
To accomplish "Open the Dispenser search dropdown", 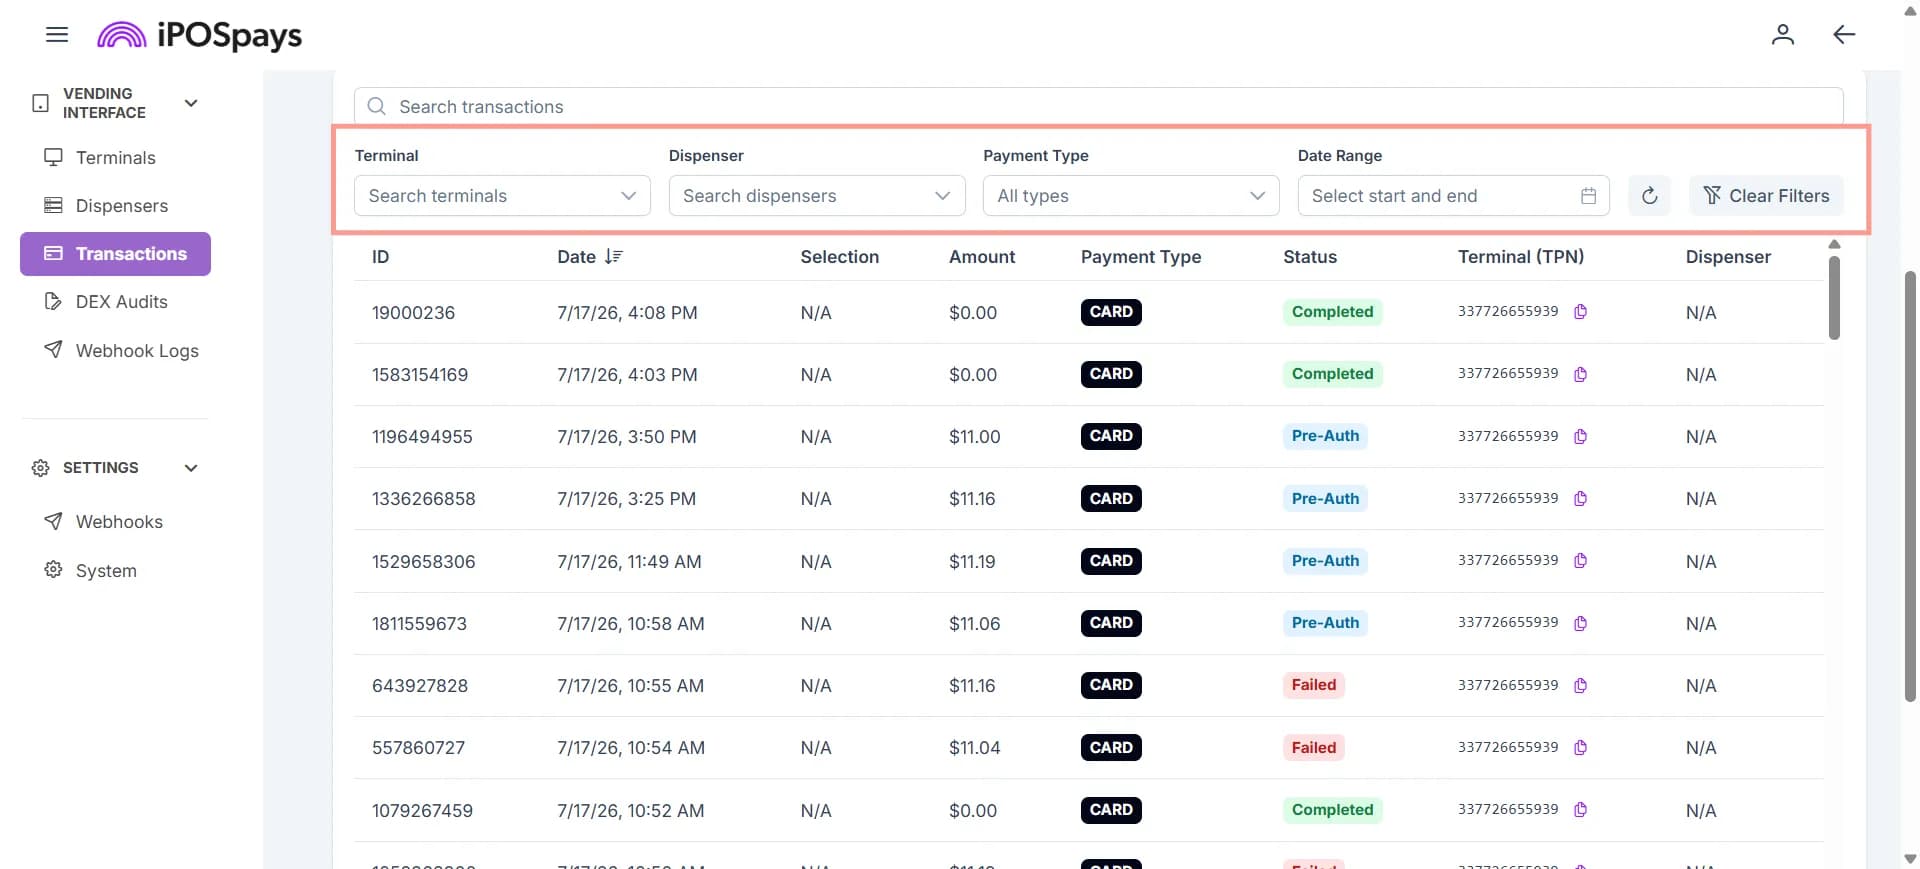I will (x=817, y=196).
